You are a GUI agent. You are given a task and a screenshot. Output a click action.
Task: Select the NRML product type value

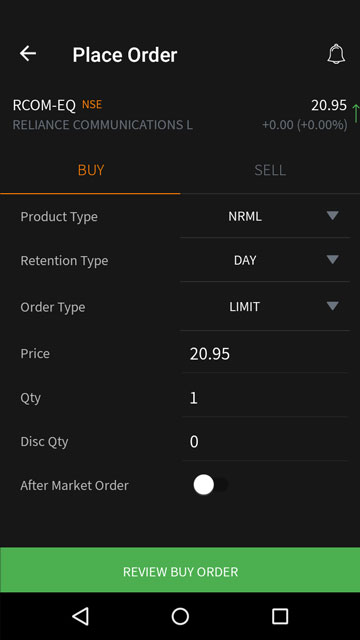245,216
